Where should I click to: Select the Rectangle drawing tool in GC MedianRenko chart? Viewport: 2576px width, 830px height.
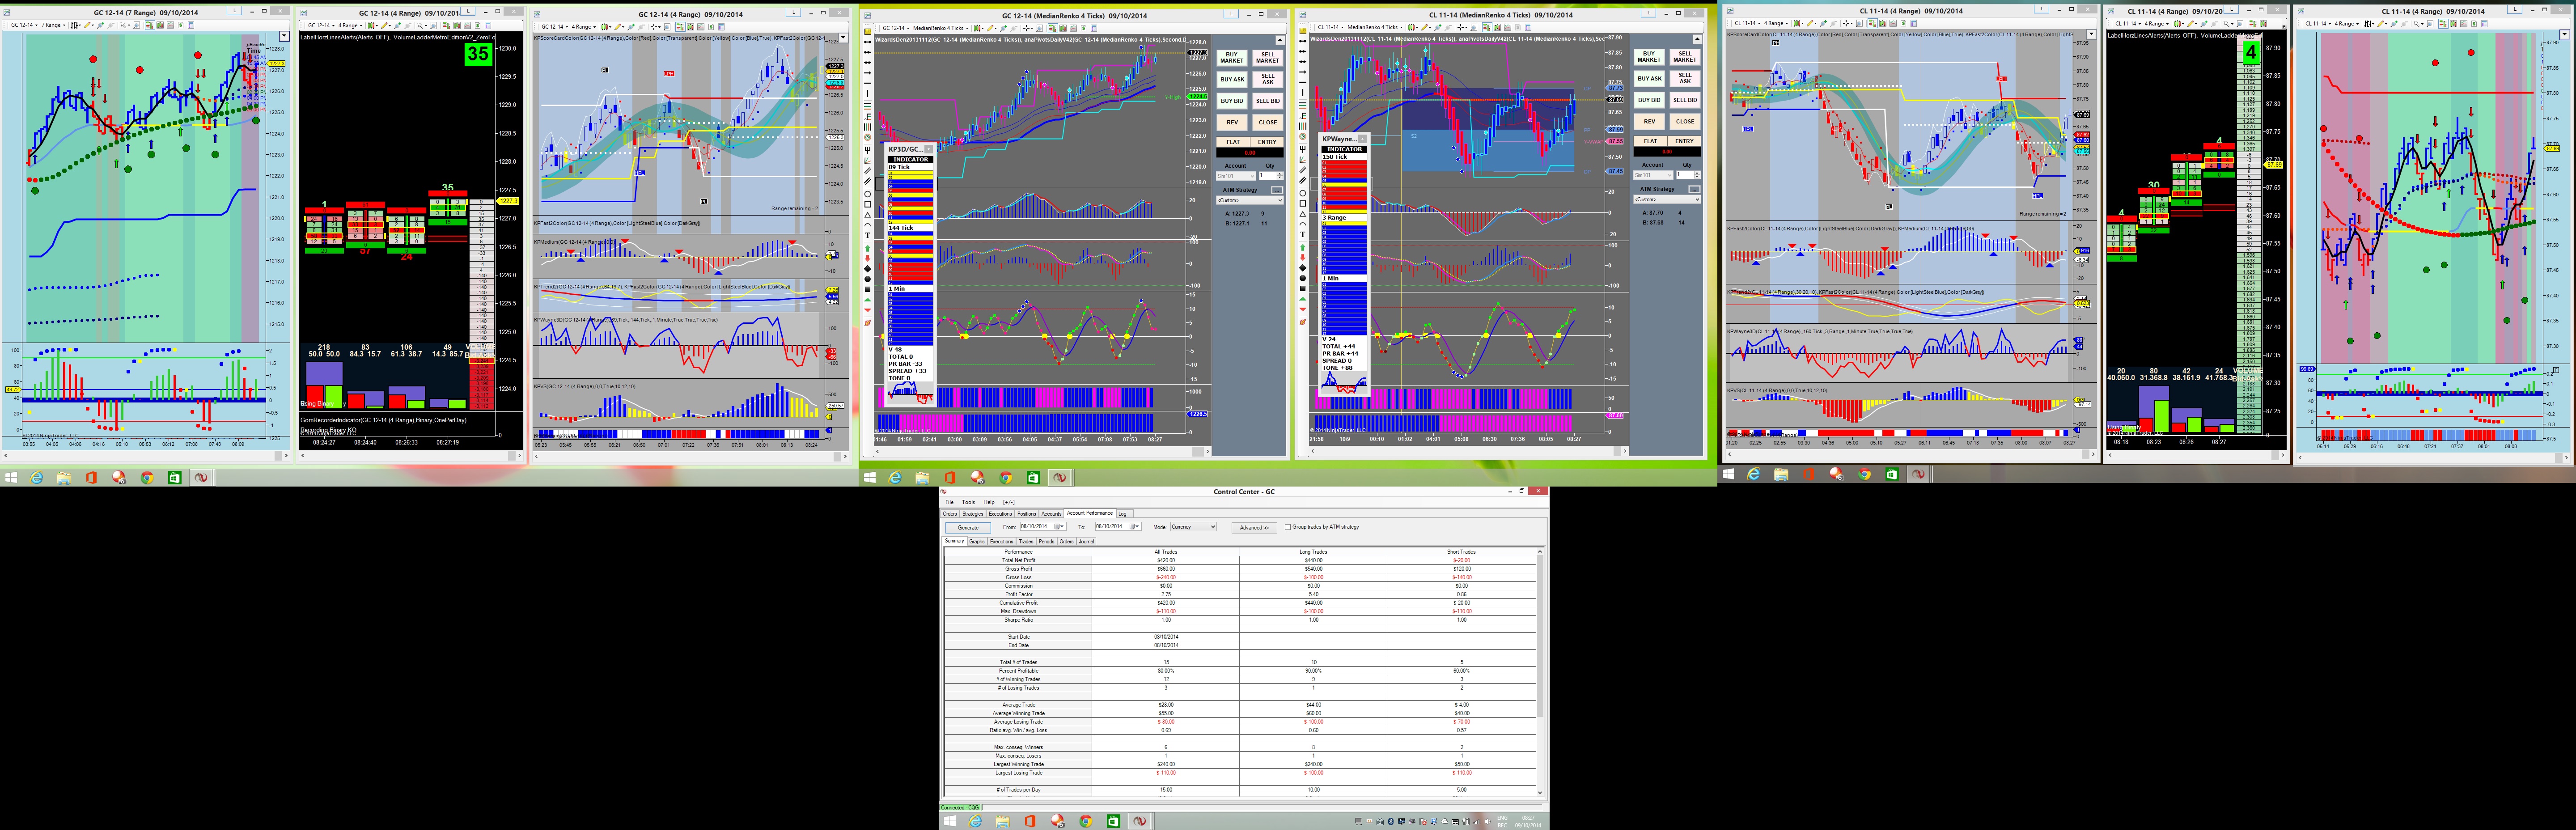click(867, 203)
